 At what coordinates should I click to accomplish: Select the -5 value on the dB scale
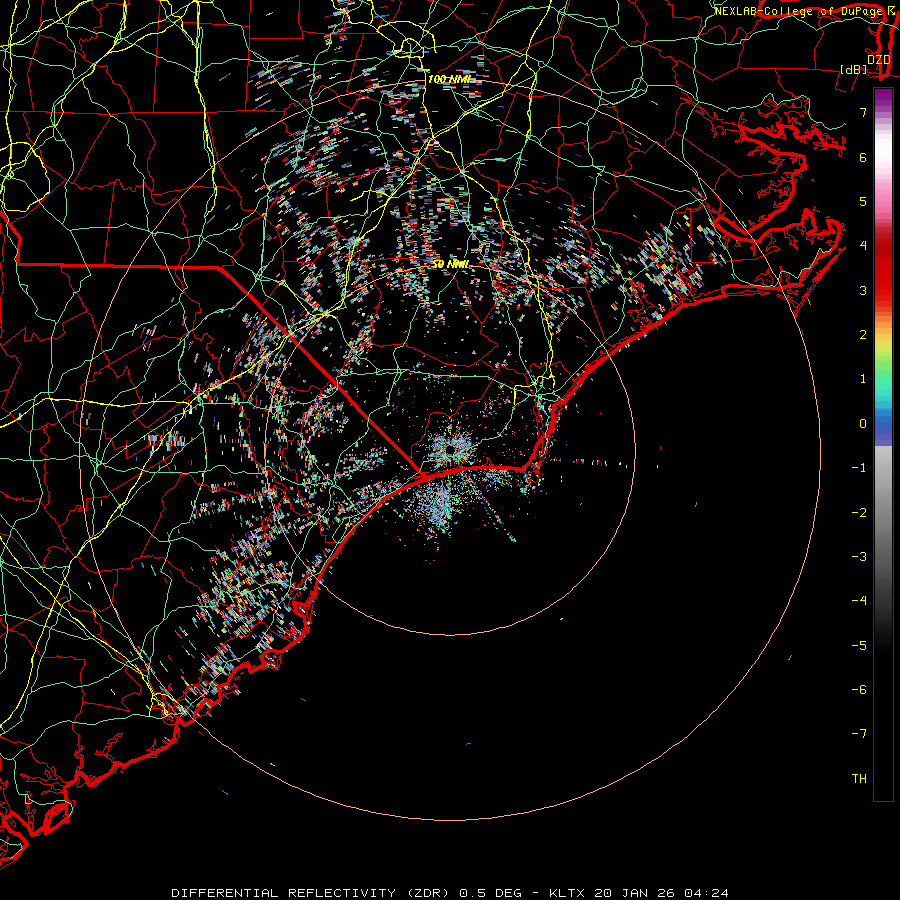tap(859, 646)
